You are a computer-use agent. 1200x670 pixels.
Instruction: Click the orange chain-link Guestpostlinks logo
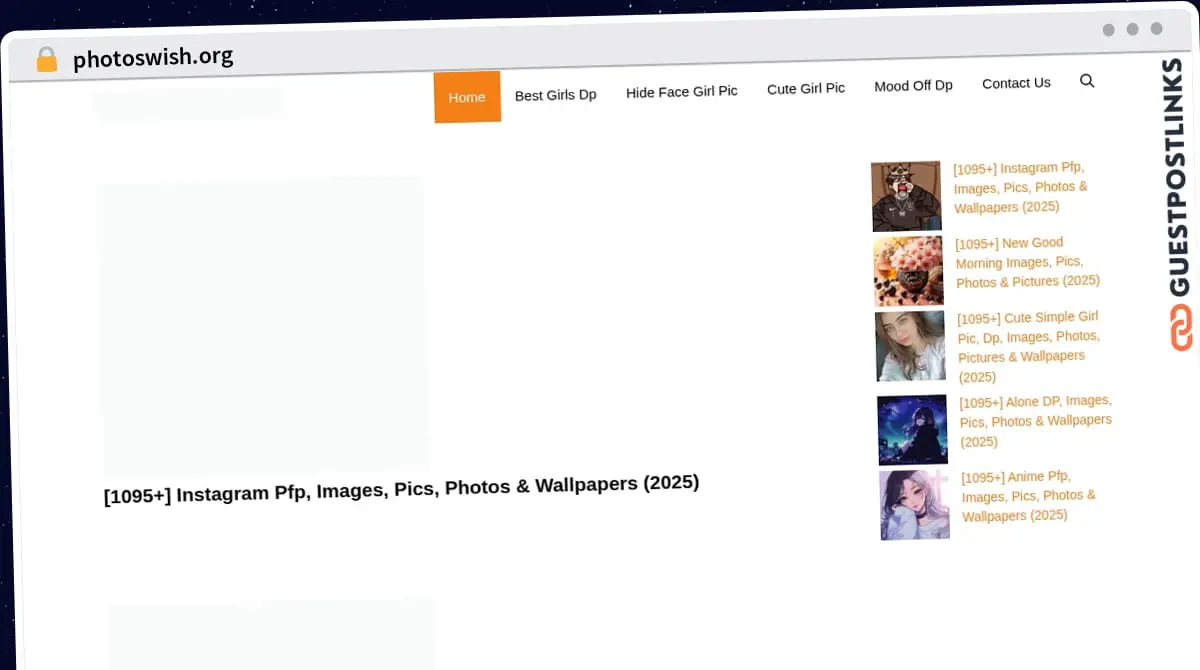1181,328
